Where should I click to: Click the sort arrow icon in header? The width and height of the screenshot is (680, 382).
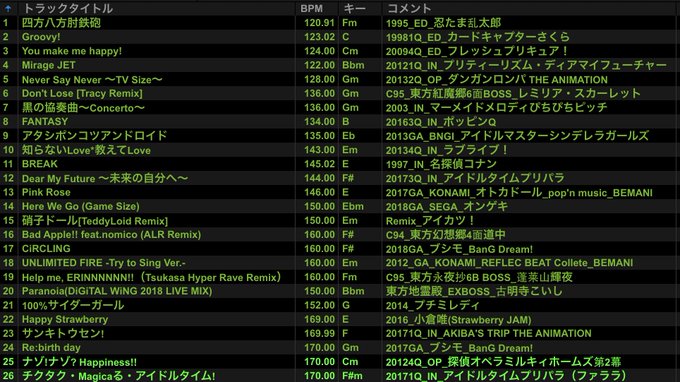[x=8, y=8]
